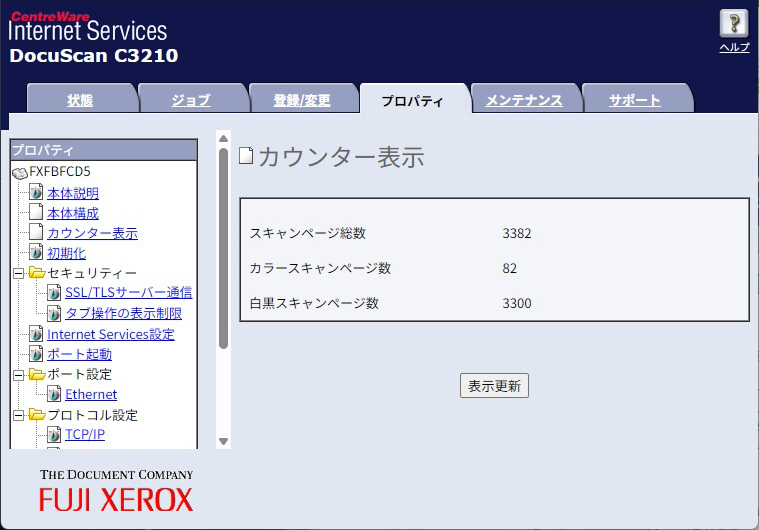759x530 pixels.
Task: Click the page icon beside Internet Services設定
Action: [36, 333]
